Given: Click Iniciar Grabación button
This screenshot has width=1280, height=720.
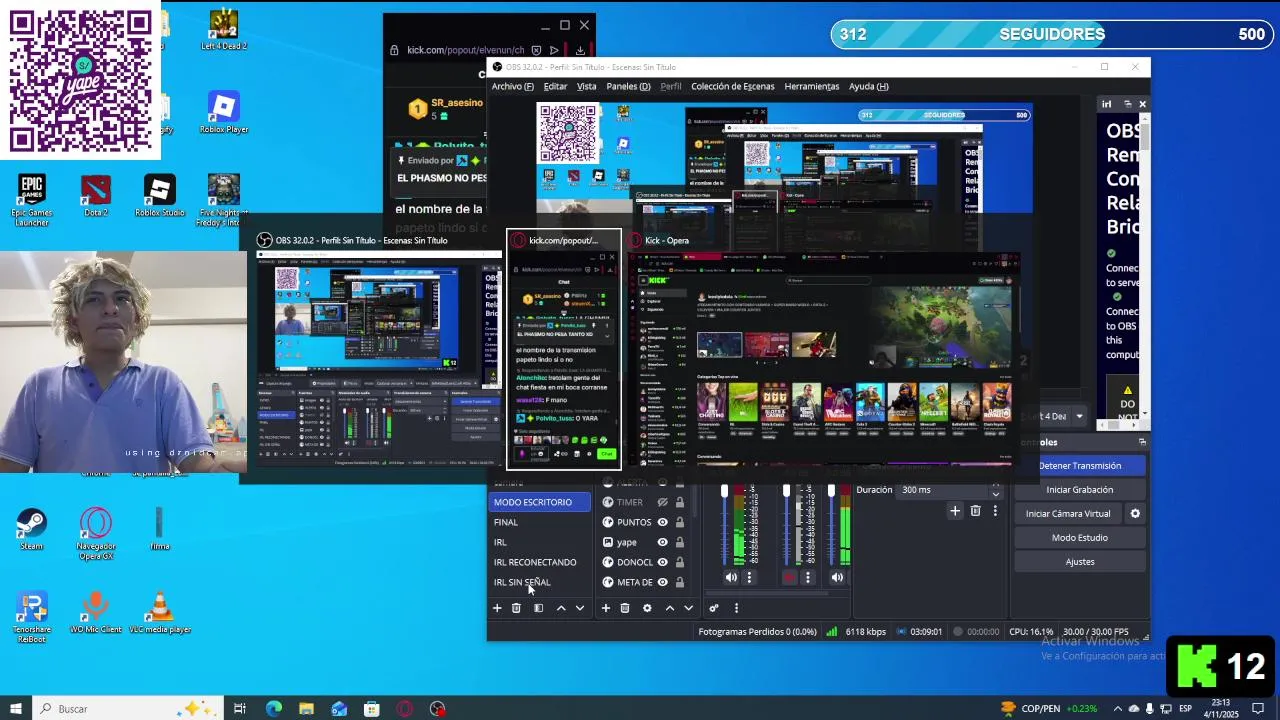Looking at the screenshot, I should coord(1080,490).
